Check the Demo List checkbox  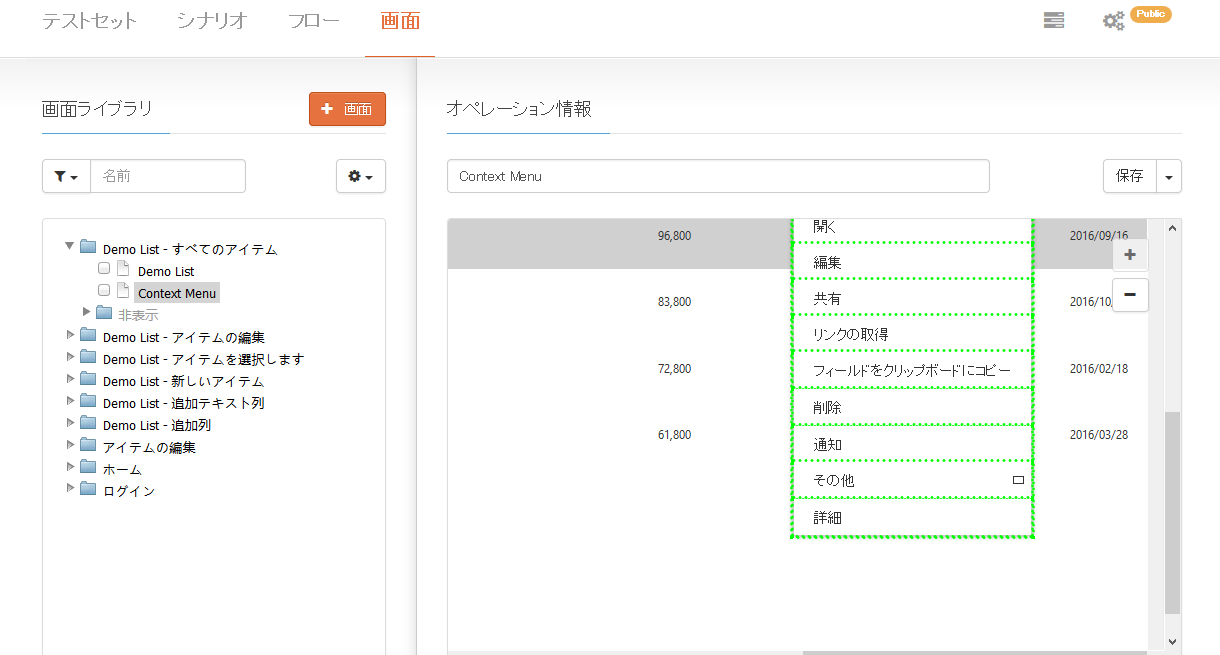(104, 269)
